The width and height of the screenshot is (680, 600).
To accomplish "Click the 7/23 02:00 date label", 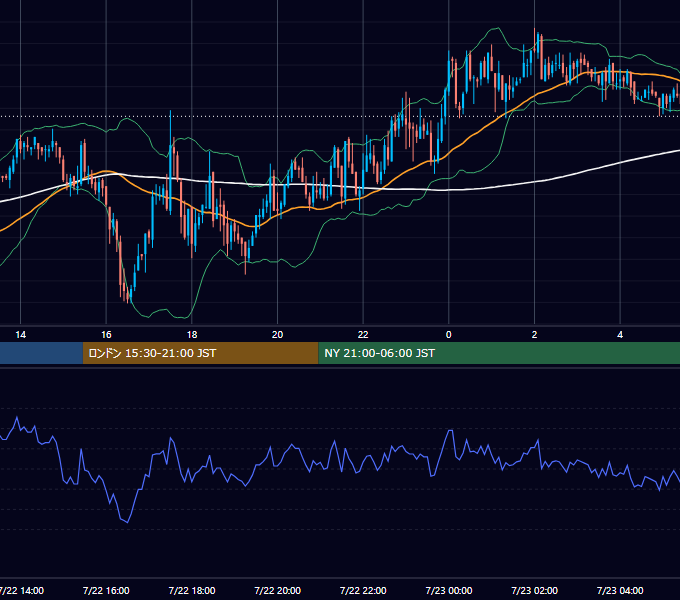I will click(534, 590).
